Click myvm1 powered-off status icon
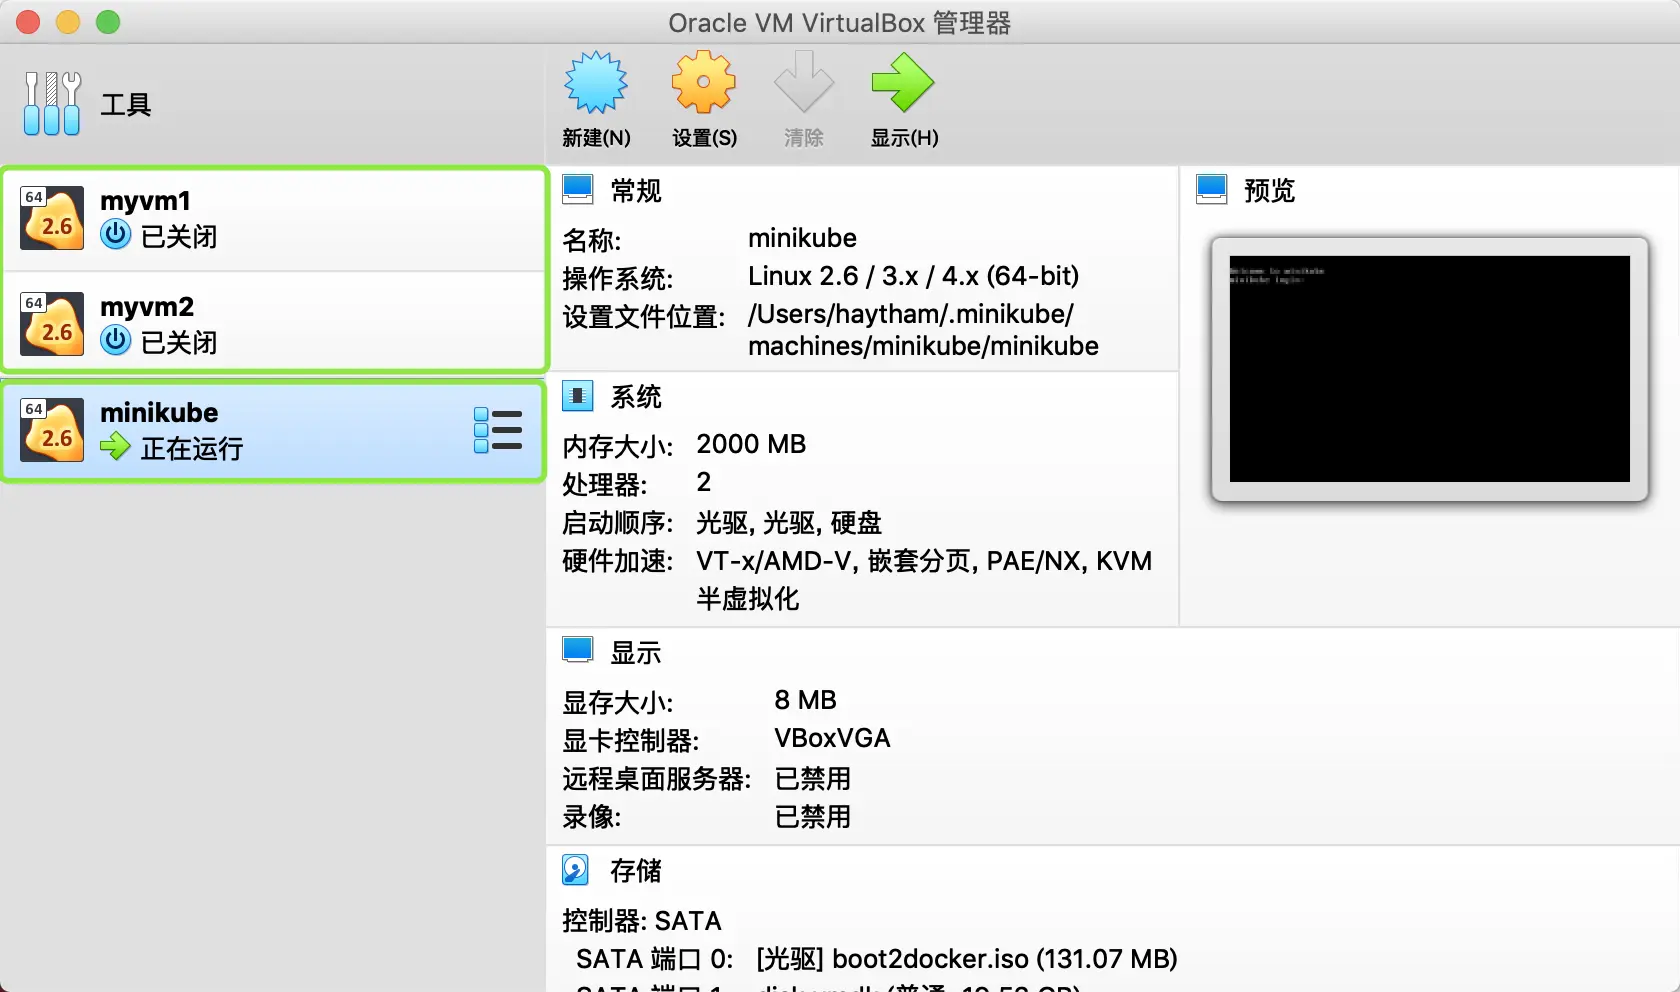Screen dimensions: 1680x992 pyautogui.click(x=116, y=235)
